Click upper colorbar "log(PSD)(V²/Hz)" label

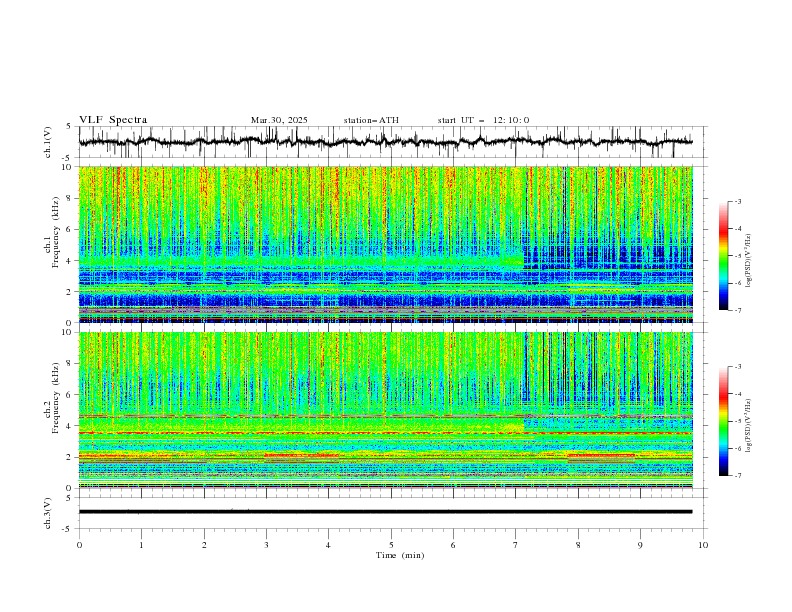[748, 261]
